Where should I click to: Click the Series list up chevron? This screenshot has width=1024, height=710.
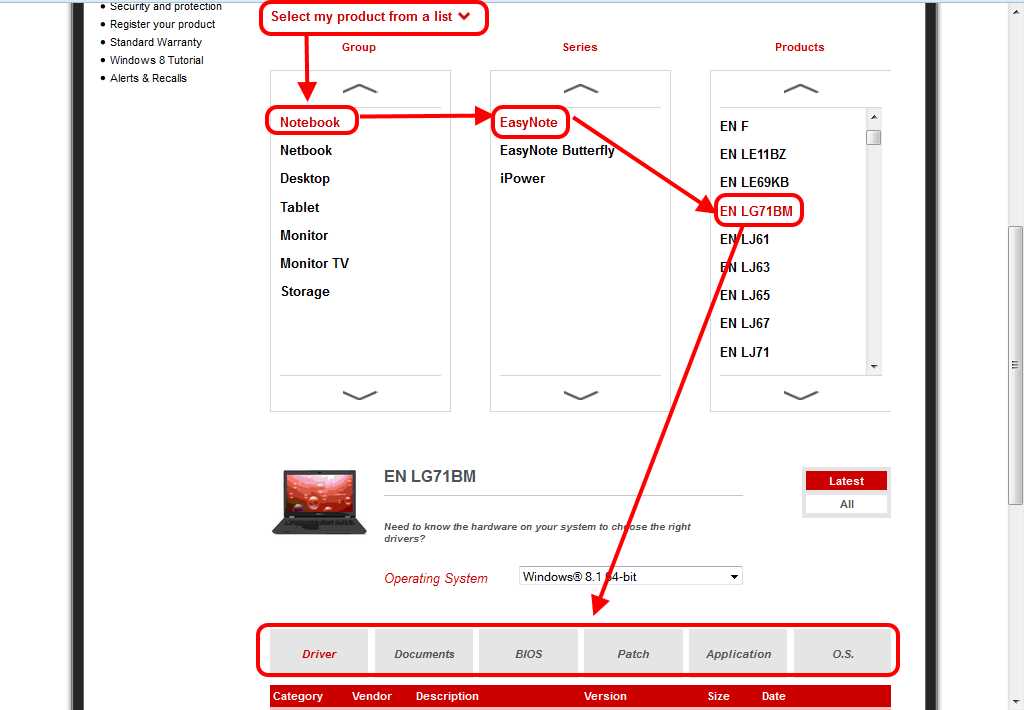point(581,88)
